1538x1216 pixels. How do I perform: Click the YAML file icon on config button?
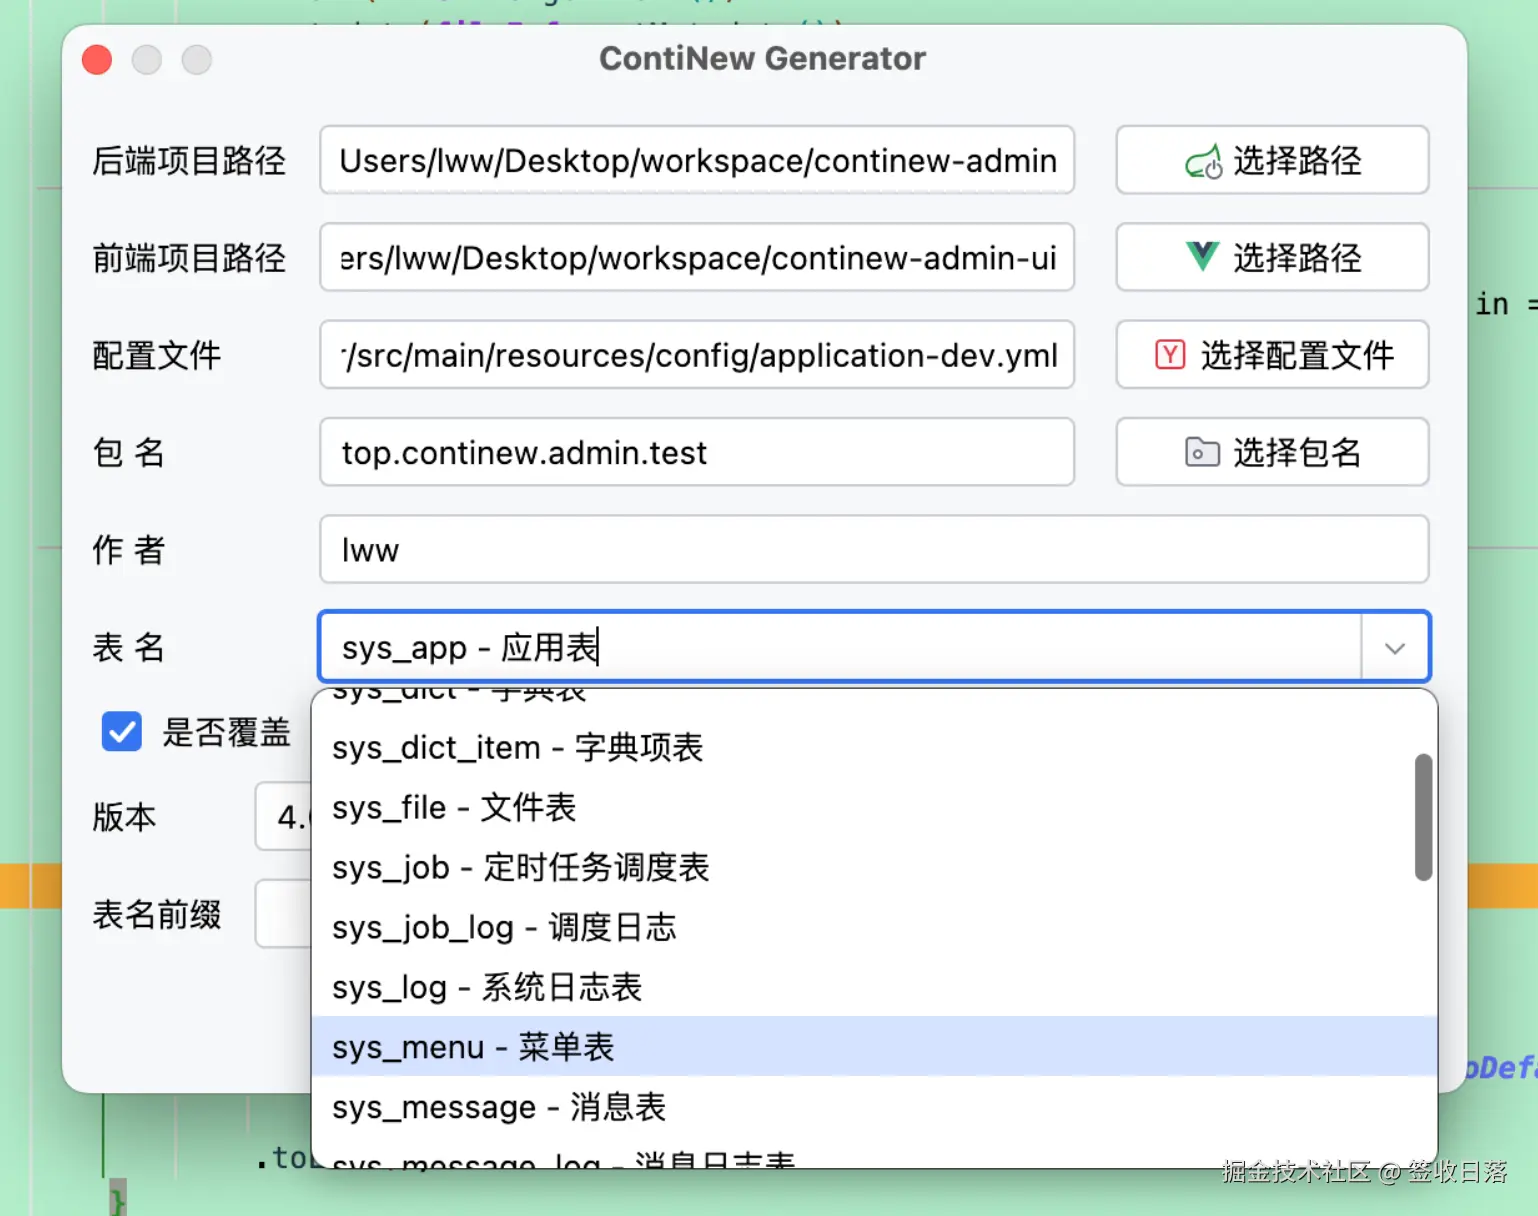1170,355
